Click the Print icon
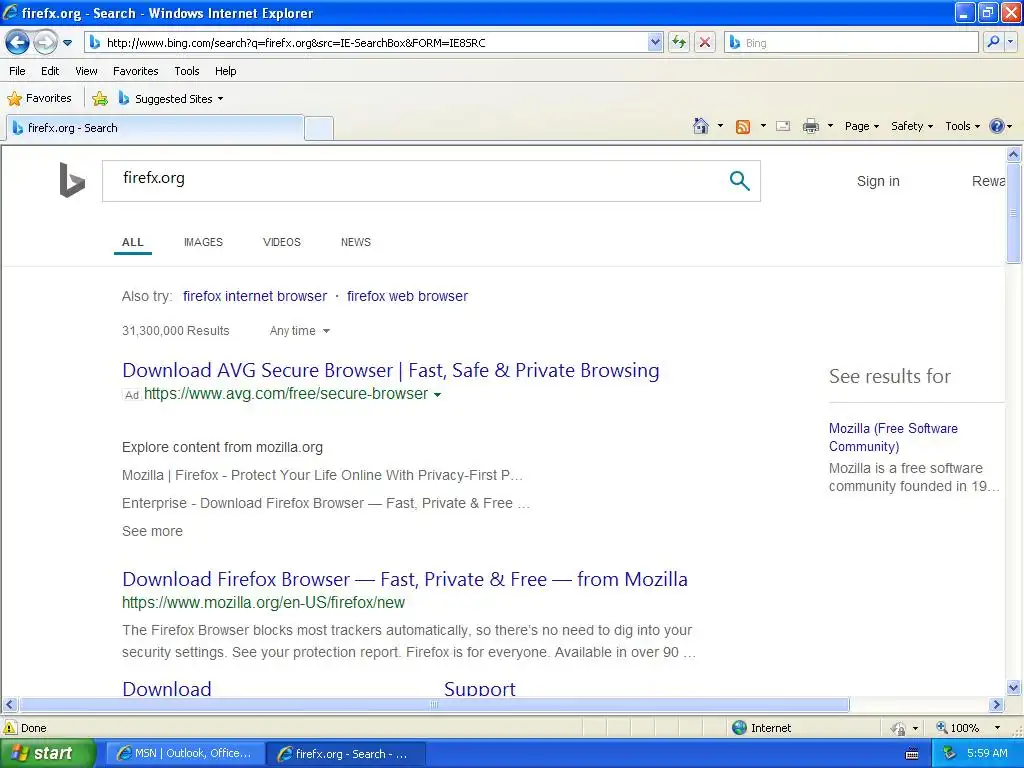This screenshot has height=768, width=1024. coord(810,126)
